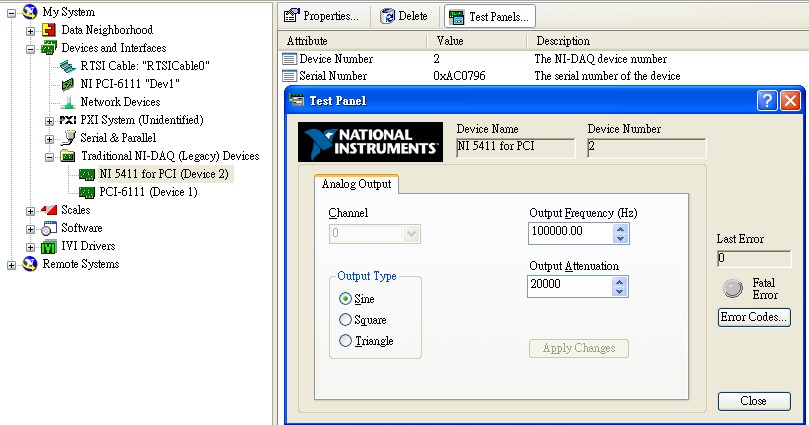This screenshot has width=809, height=425.
Task: Open Test Panels from the toolbar
Action: coord(490,16)
